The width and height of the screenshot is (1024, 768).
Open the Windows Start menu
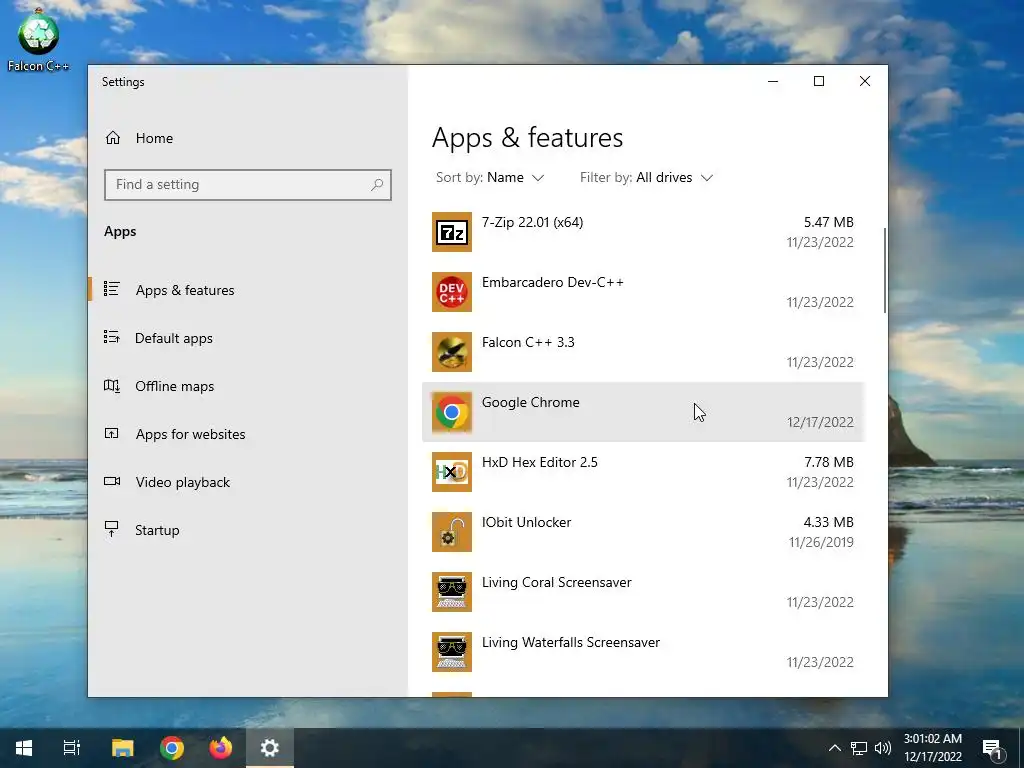point(24,748)
